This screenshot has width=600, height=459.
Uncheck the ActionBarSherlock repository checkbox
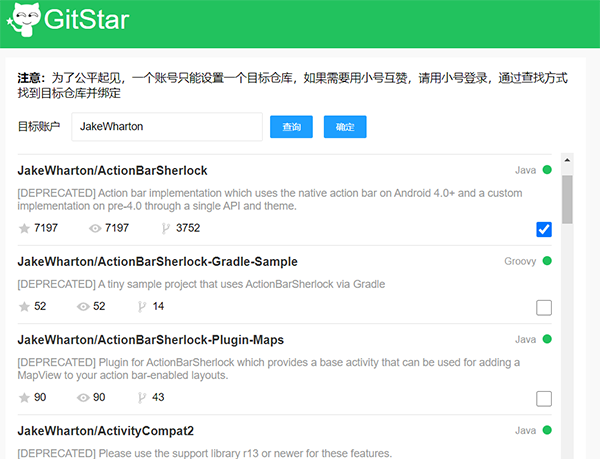click(544, 230)
